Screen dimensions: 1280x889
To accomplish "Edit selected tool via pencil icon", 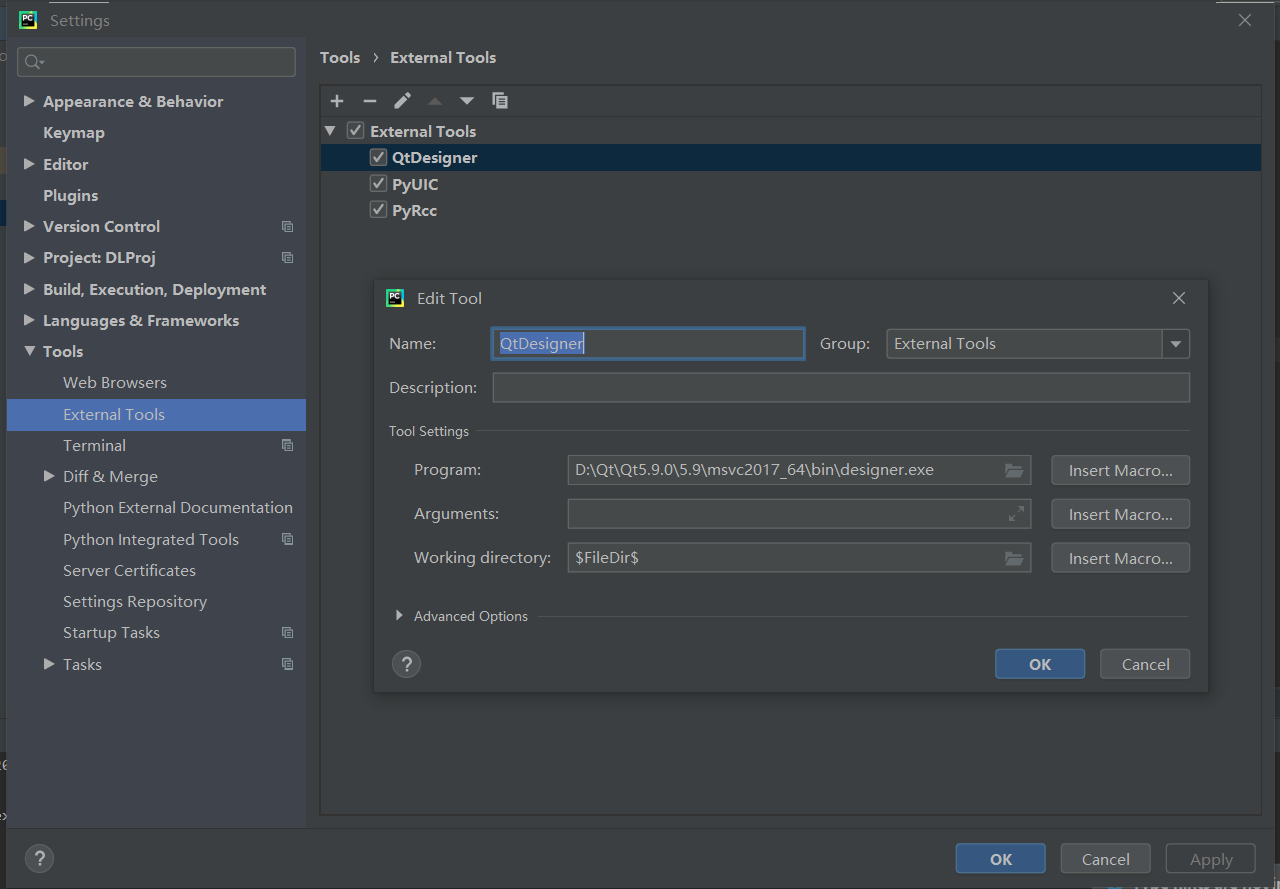I will point(402,100).
